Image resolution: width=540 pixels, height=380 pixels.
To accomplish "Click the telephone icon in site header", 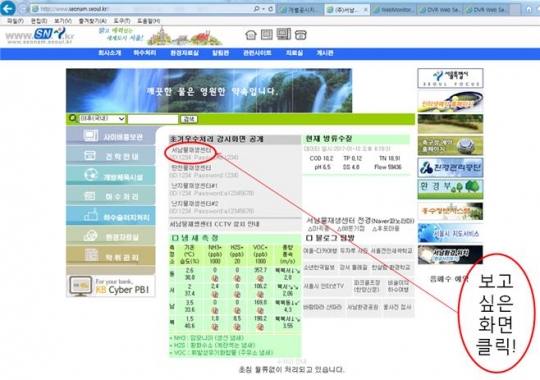I will 300,35.
